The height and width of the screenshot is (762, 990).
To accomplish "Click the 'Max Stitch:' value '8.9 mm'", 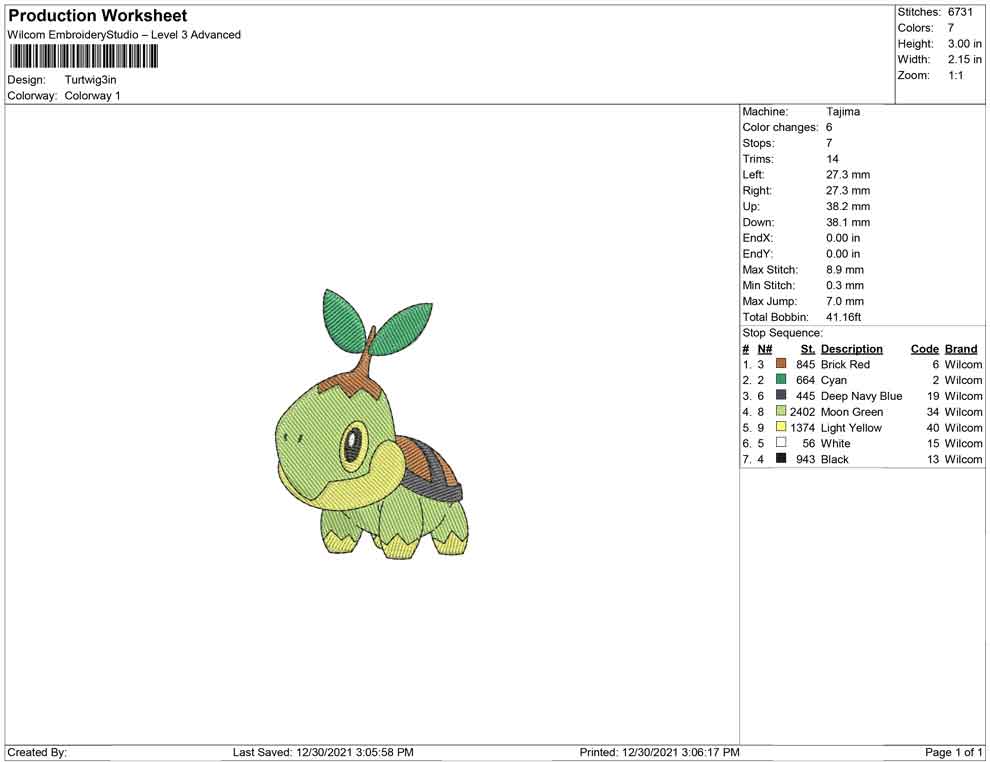I will 845,270.
